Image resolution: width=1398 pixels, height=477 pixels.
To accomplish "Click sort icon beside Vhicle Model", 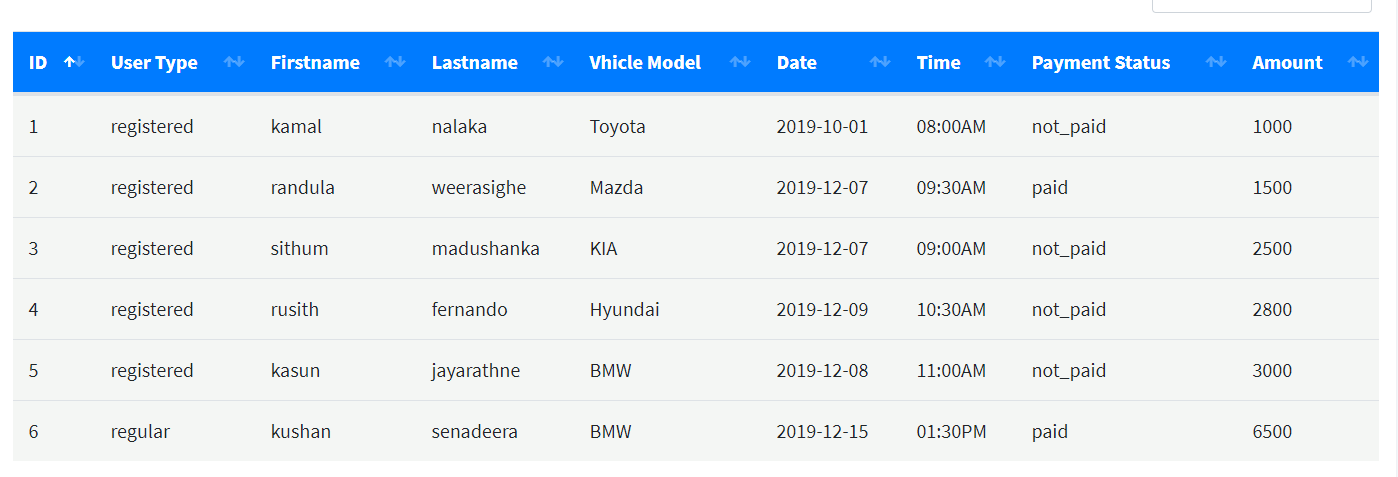I will click(x=741, y=62).
